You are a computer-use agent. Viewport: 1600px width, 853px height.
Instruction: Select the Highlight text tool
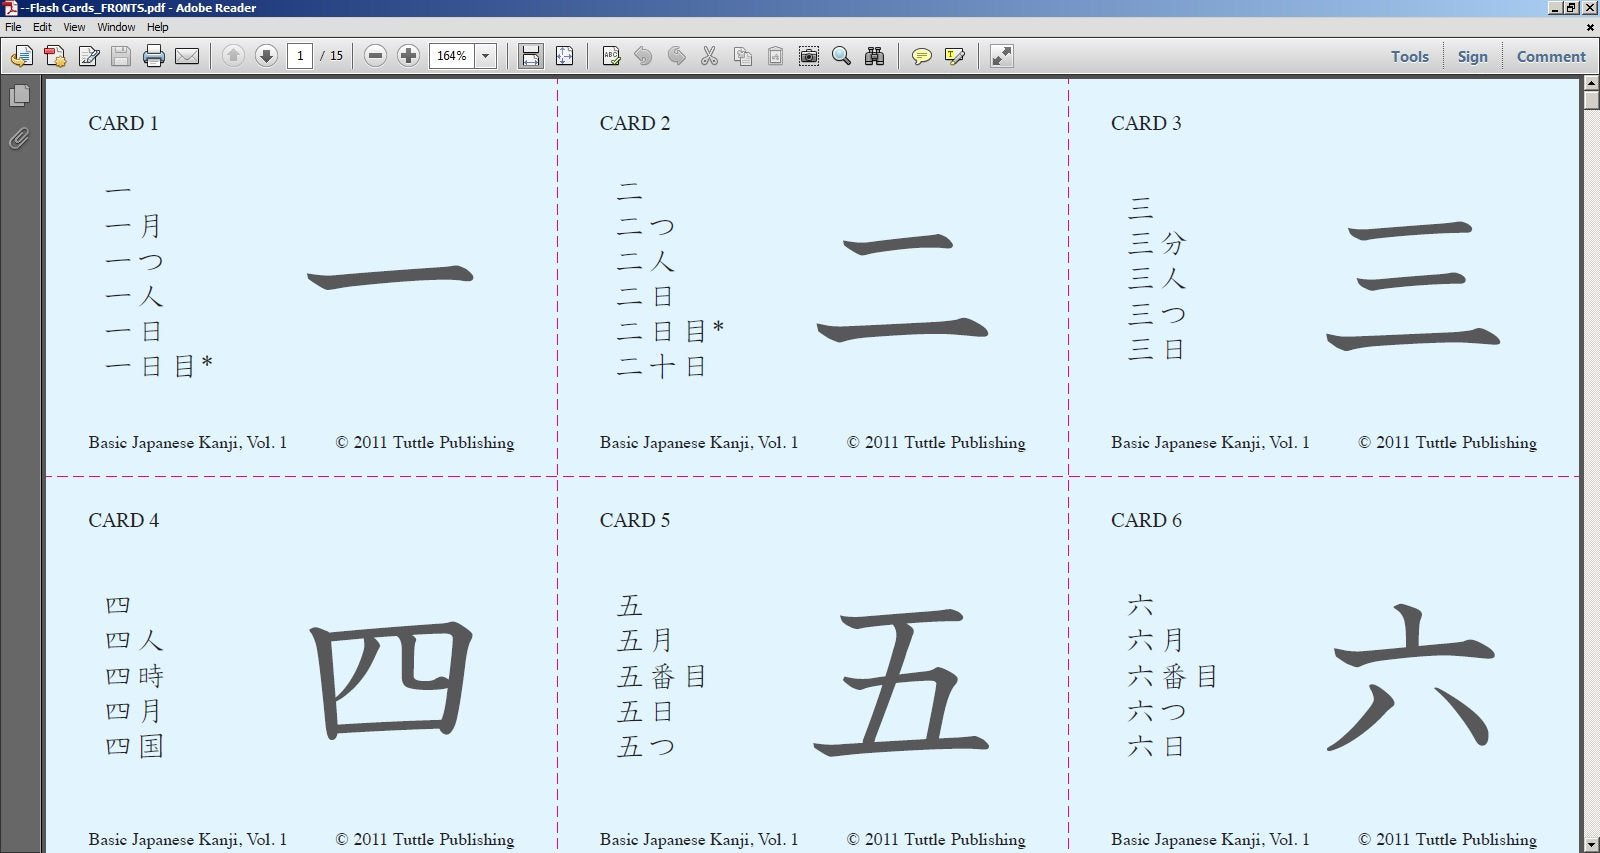955,56
